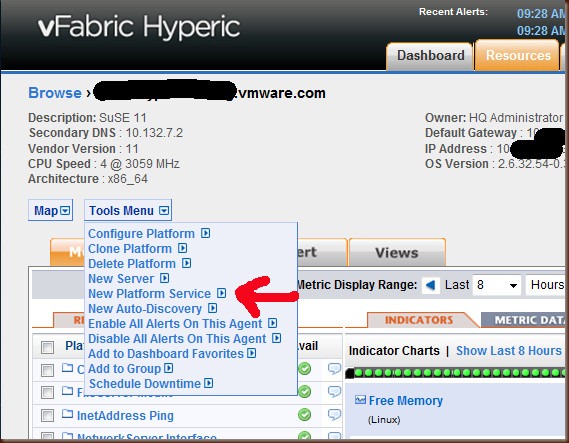Viewport: 569px width, 443px height.
Task: Follow the Browse breadcrumb link
Action: click(x=55, y=93)
